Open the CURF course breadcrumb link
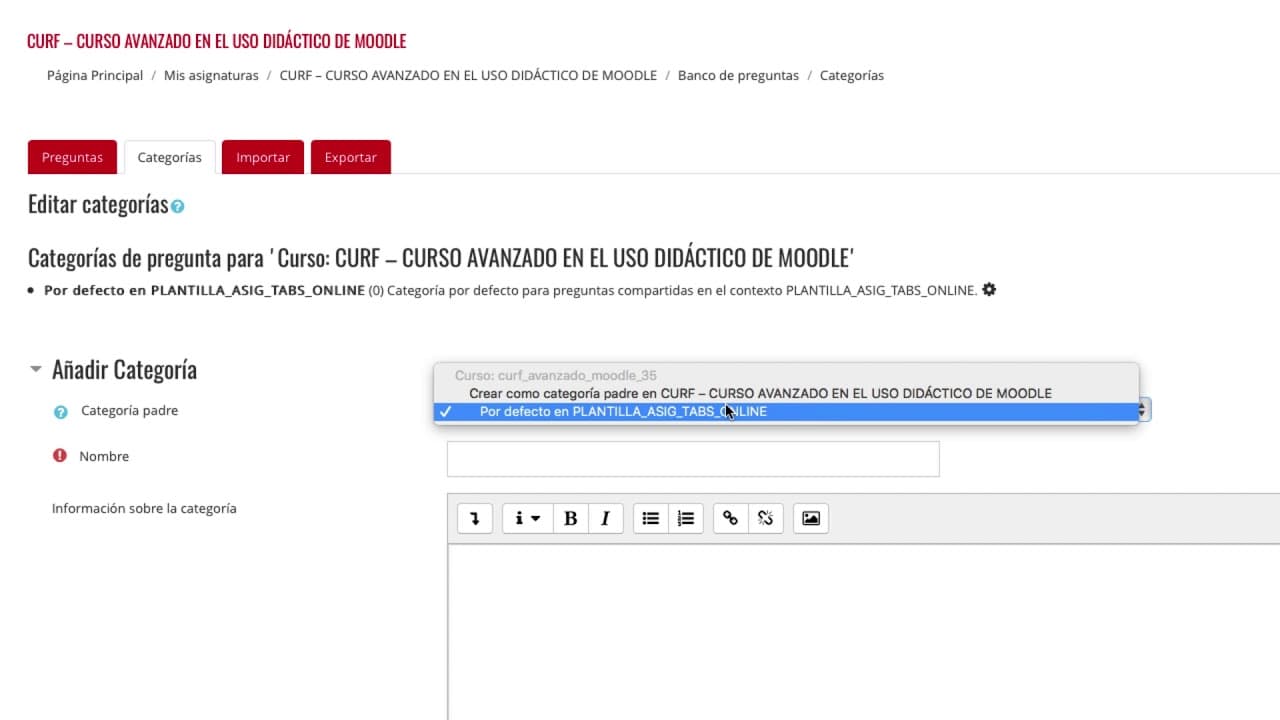1280x720 pixels. pos(468,75)
